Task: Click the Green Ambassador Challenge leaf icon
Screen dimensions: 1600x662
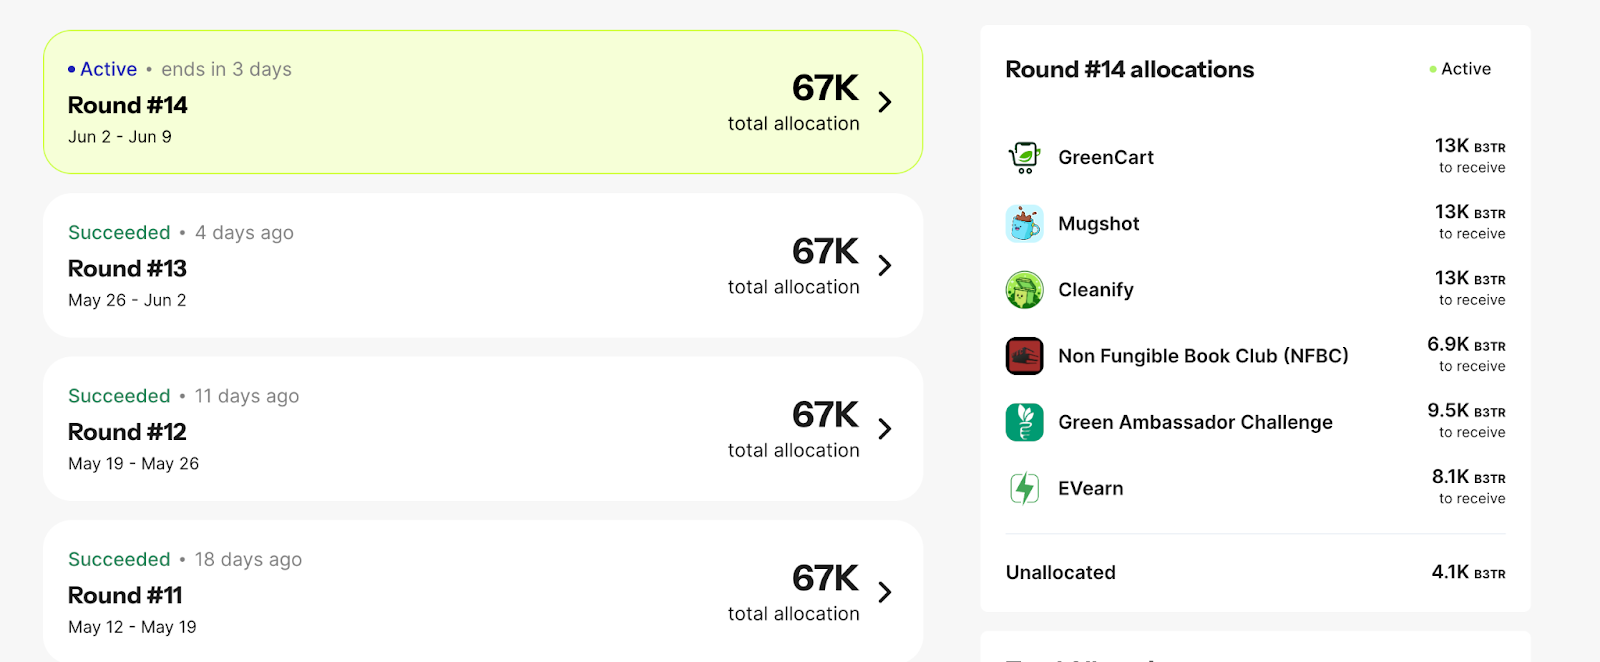Action: pyautogui.click(x=1024, y=422)
